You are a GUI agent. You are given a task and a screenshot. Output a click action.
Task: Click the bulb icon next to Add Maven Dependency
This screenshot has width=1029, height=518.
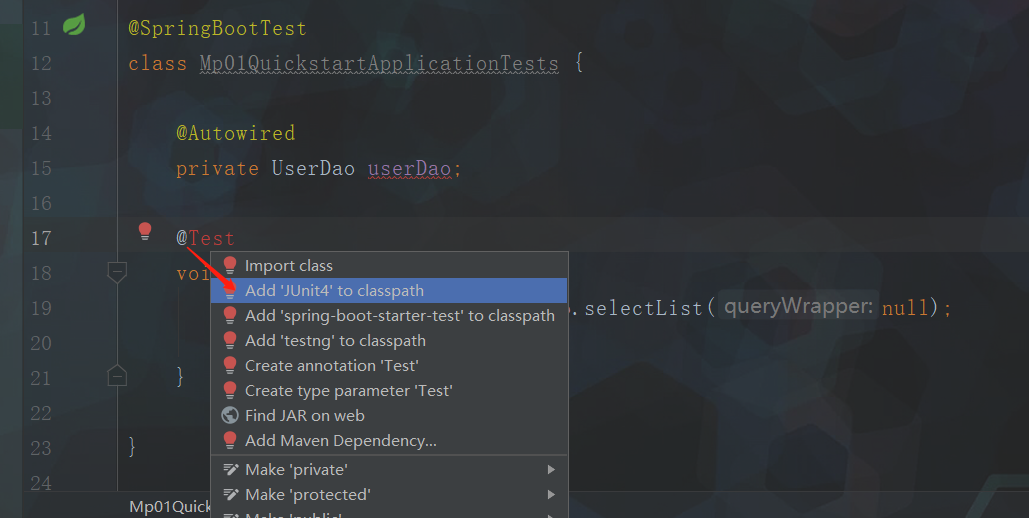230,441
